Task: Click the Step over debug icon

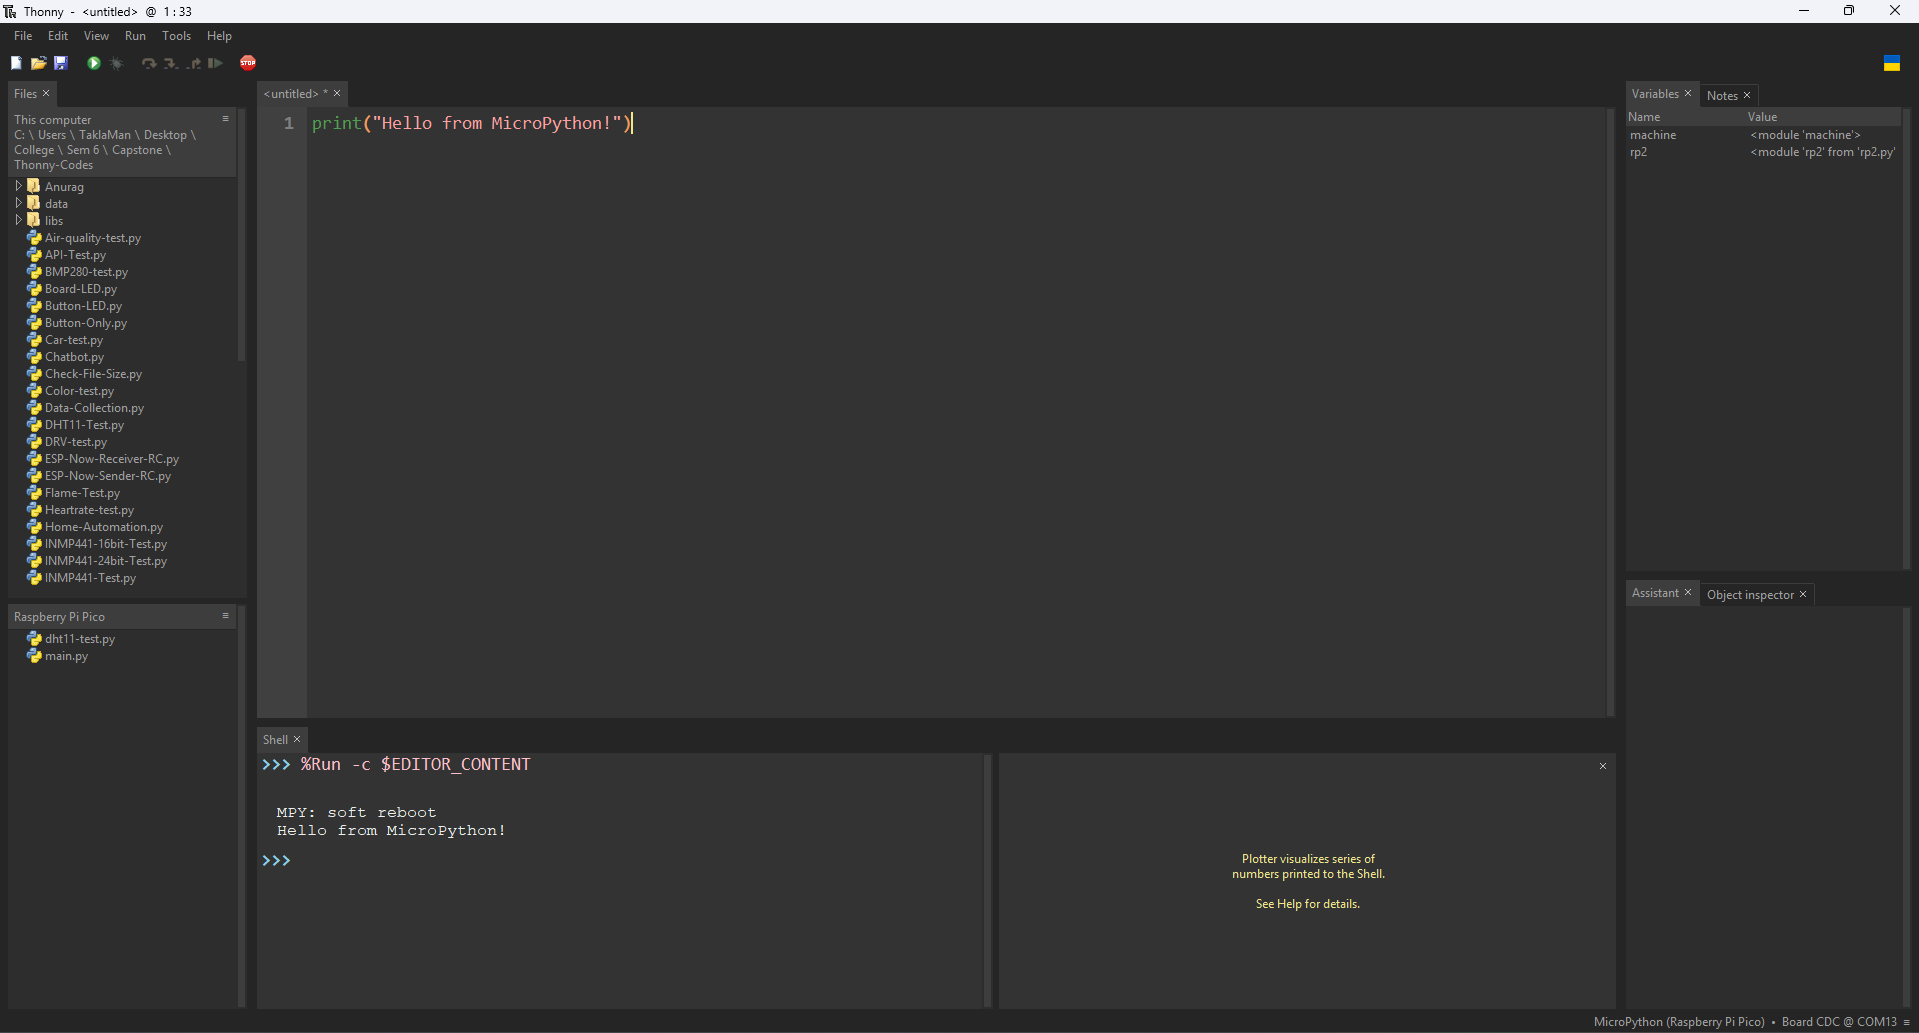Action: (x=149, y=63)
